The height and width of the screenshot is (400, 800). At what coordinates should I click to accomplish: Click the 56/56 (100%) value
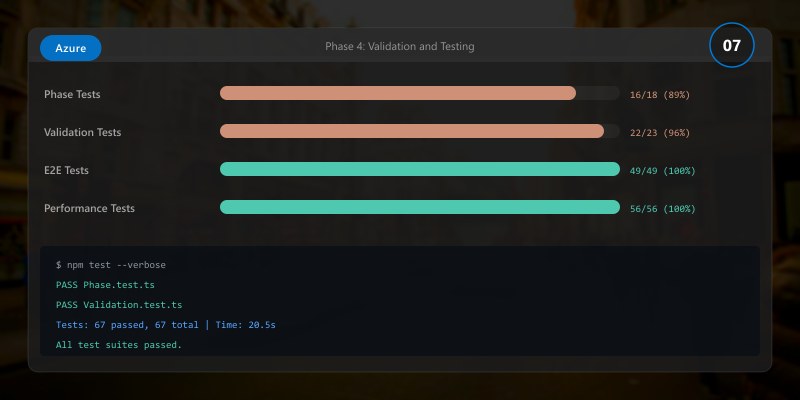point(662,209)
